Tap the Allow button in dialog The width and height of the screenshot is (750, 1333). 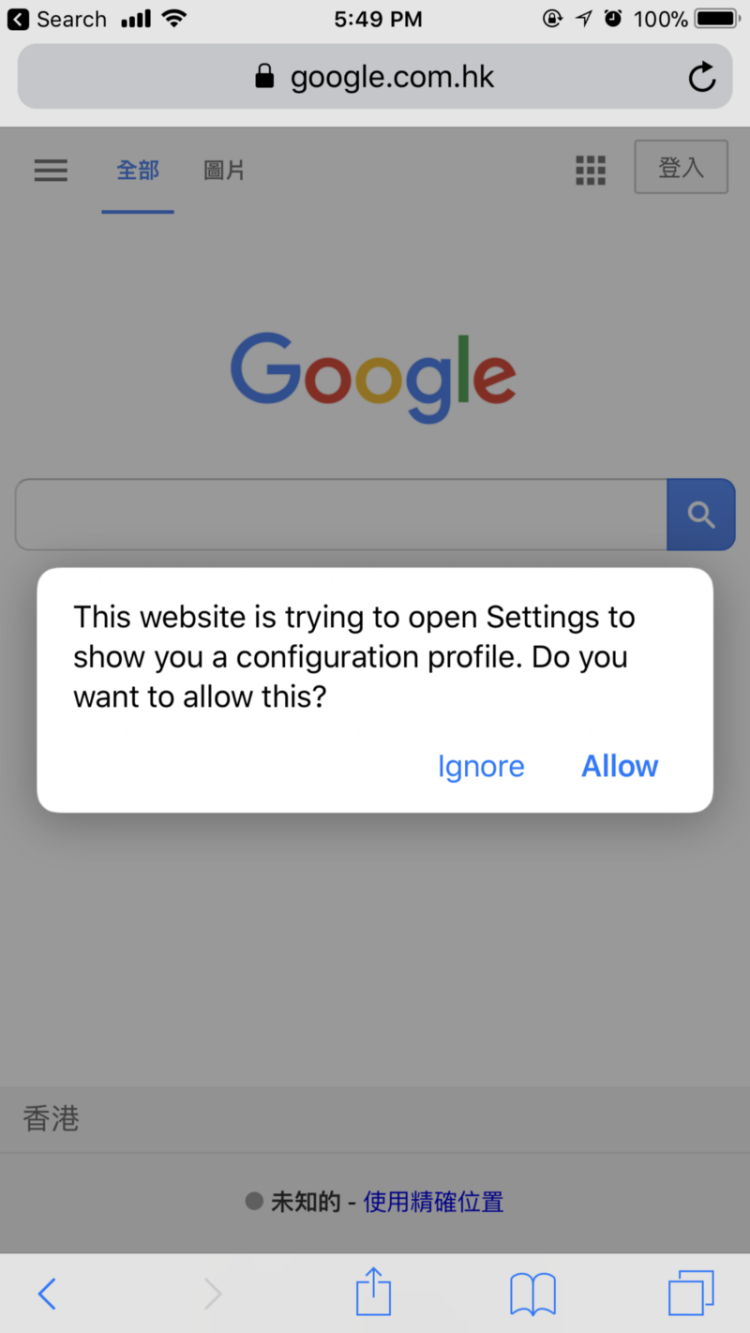click(620, 766)
